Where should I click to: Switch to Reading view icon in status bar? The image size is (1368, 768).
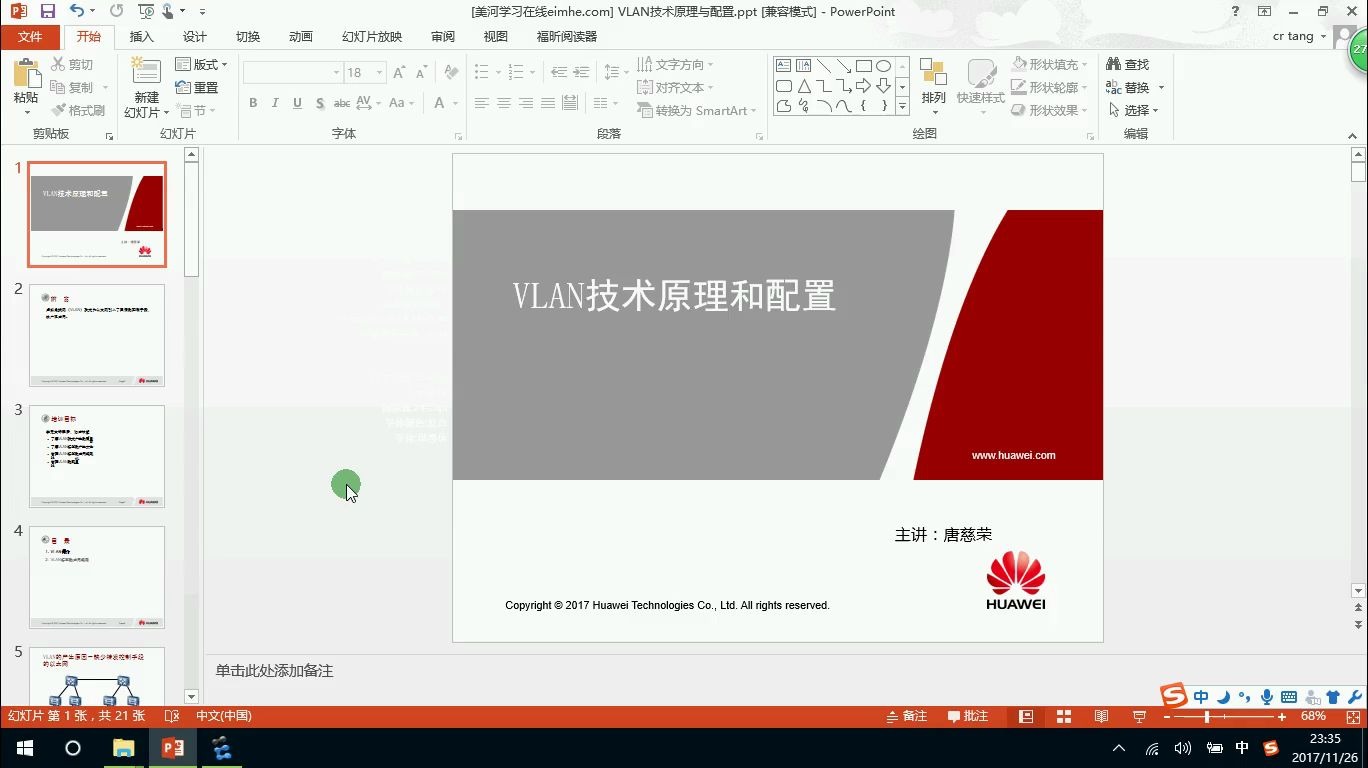[1101, 716]
